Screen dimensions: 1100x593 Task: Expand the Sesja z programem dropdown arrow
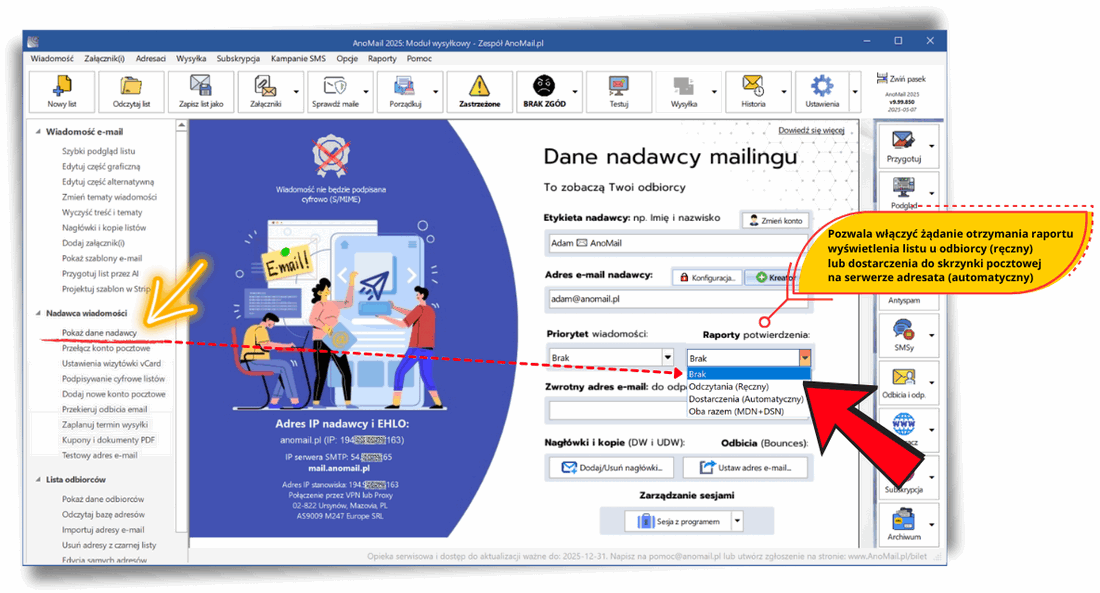point(737,521)
